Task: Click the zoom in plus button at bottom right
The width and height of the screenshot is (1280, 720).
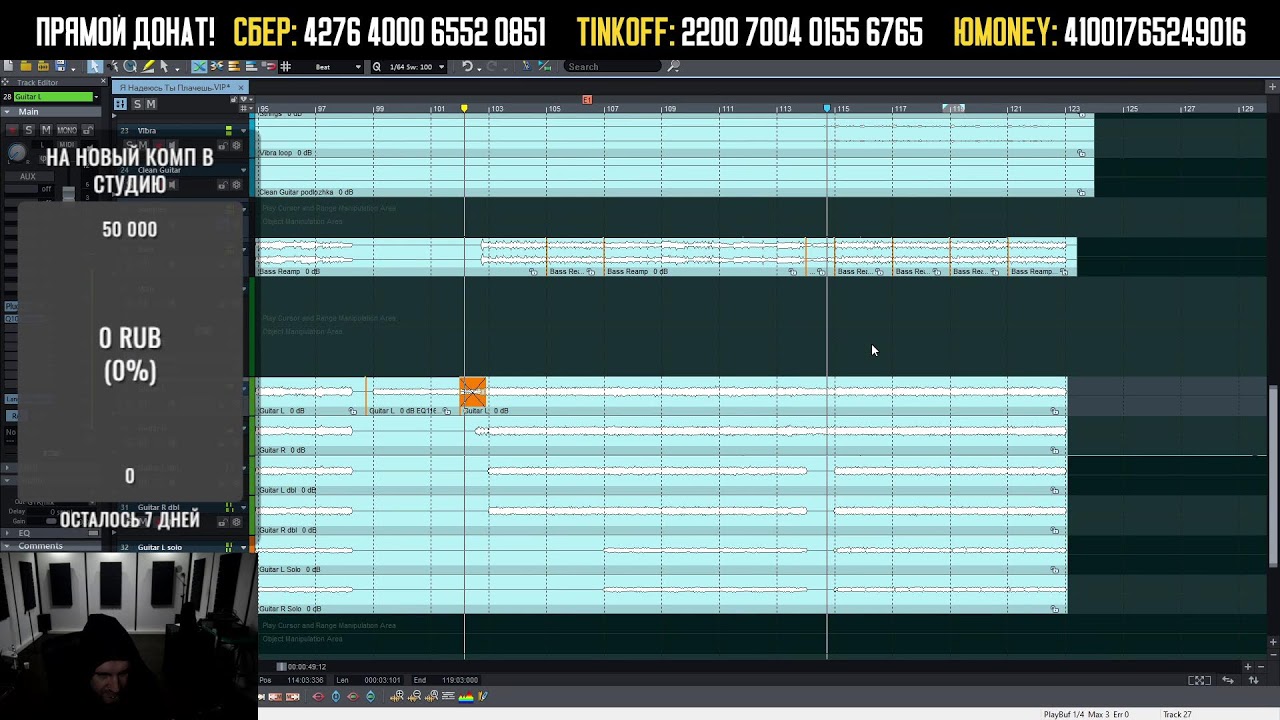Action: click(x=1248, y=667)
